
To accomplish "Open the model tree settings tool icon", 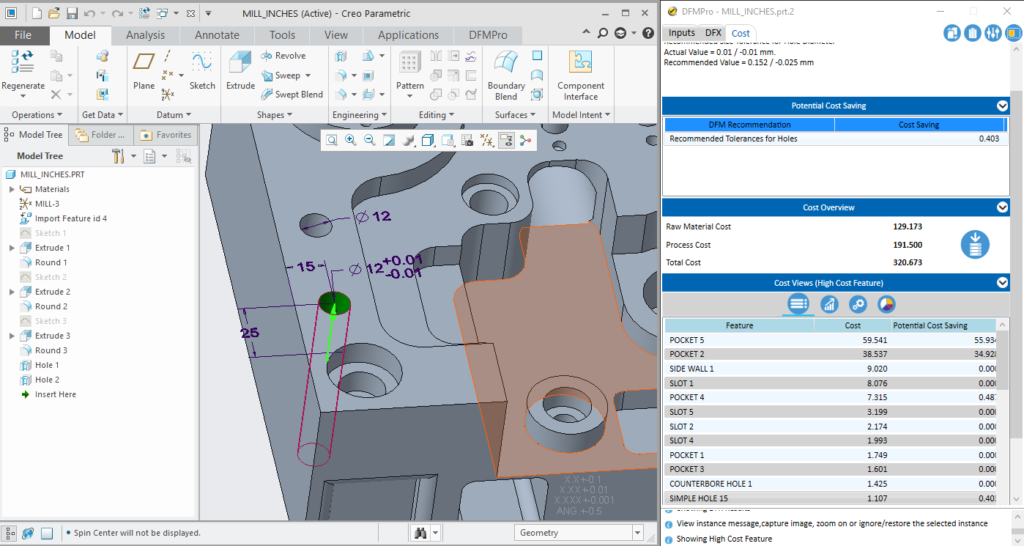I will click(118, 156).
